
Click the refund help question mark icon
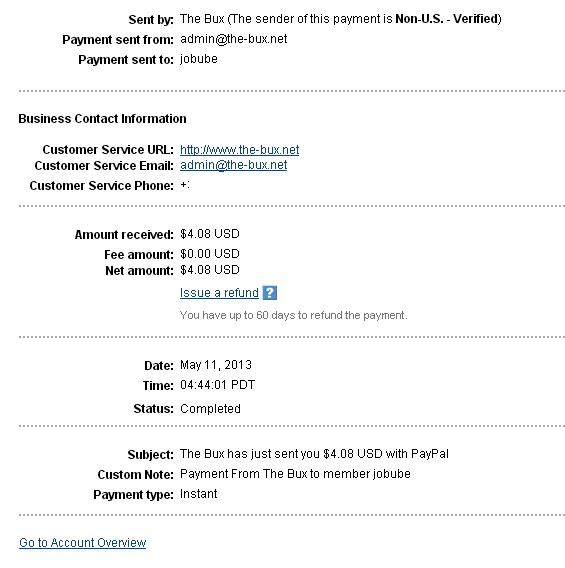click(x=270, y=293)
